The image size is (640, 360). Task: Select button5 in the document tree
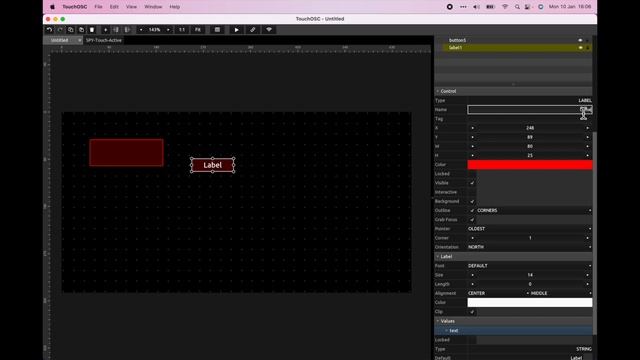coord(458,40)
